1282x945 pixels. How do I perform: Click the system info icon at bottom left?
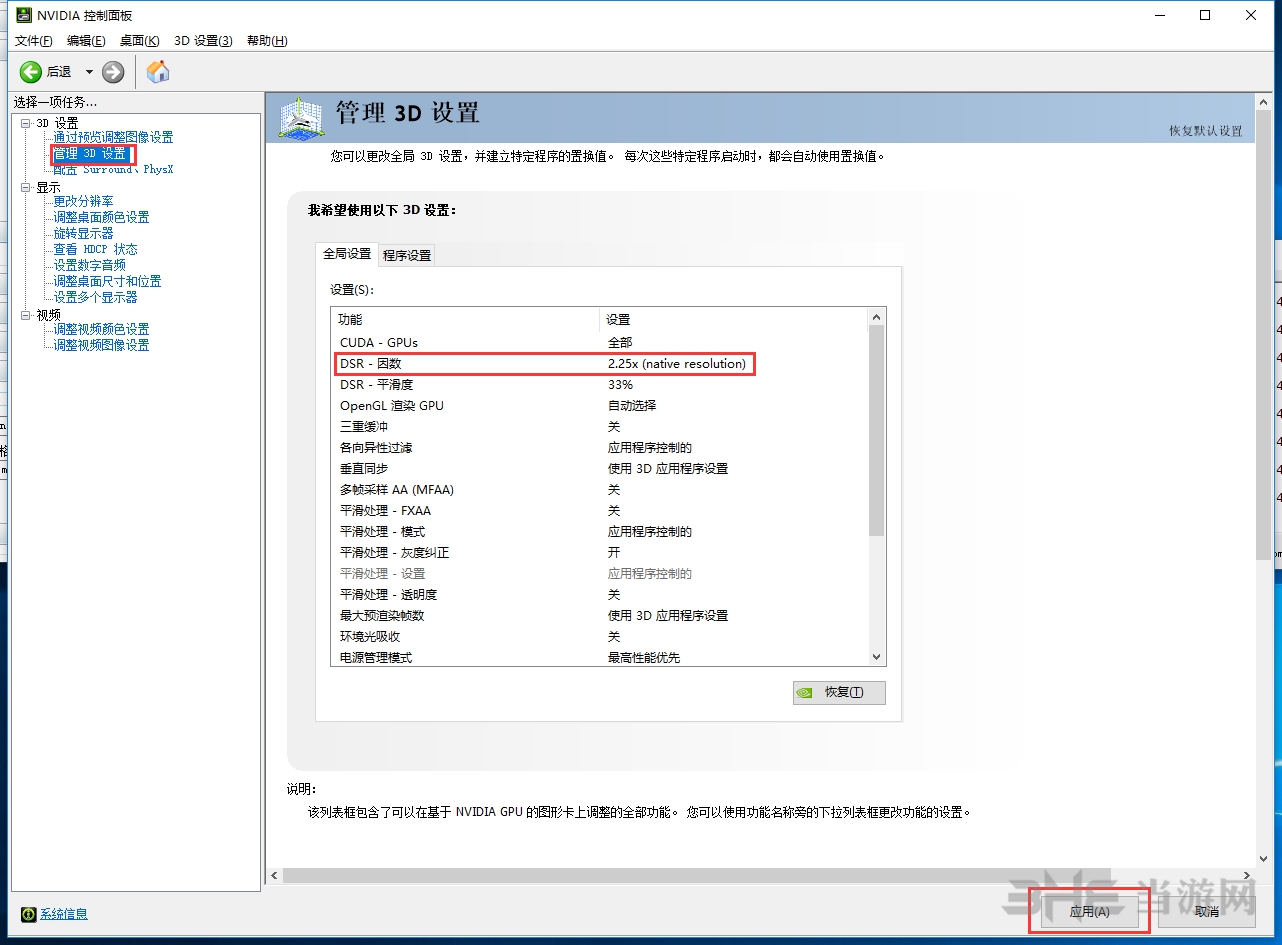[x=28, y=914]
